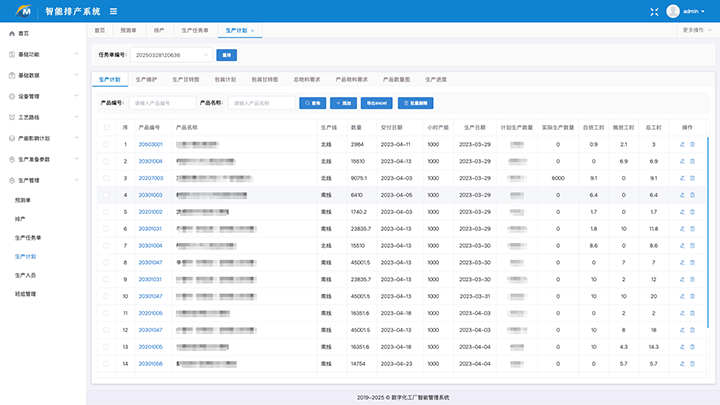The image size is (720, 405).
Task: Click the edit icon for row 1
Action: click(x=682, y=144)
